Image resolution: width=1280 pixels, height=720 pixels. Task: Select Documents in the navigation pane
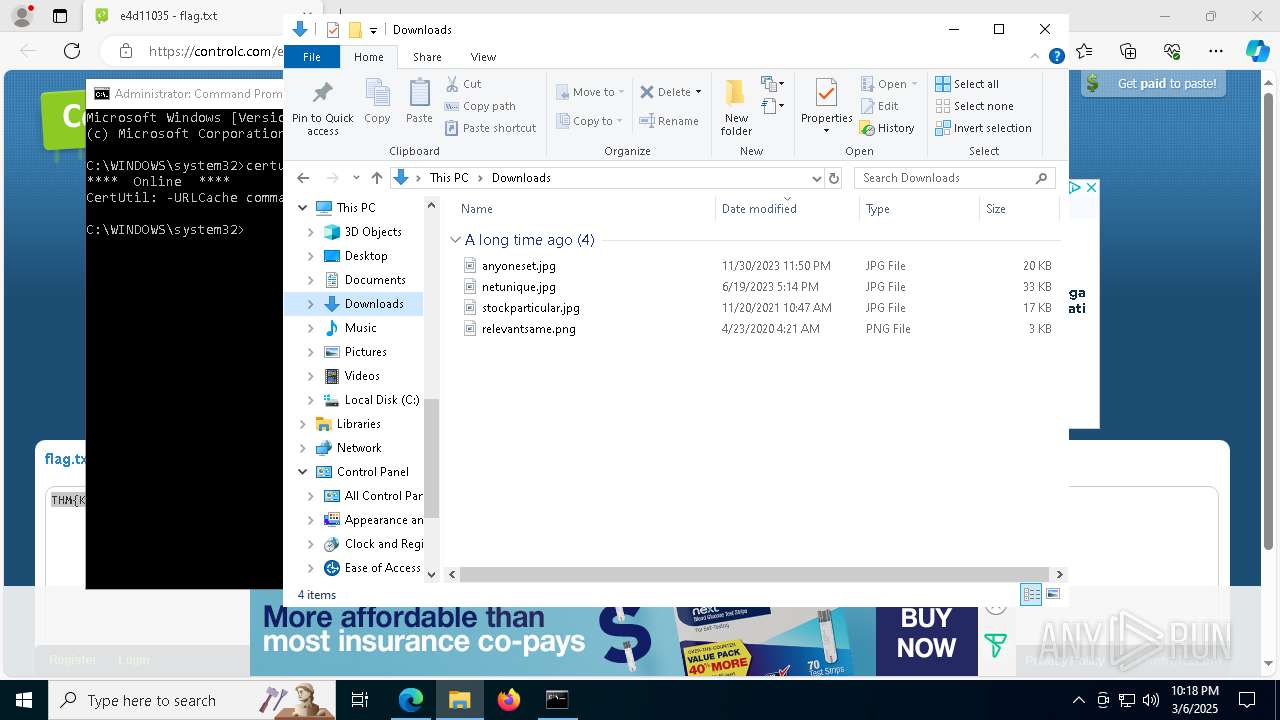click(x=375, y=280)
